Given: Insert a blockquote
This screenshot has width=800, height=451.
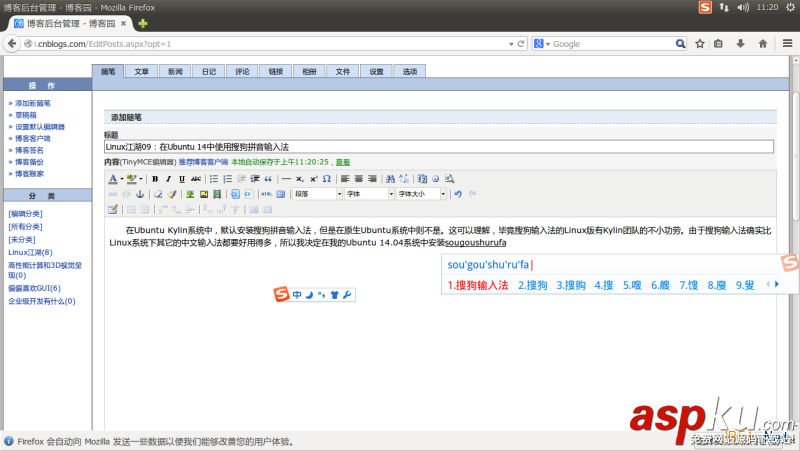Looking at the screenshot, I should pos(268,179).
